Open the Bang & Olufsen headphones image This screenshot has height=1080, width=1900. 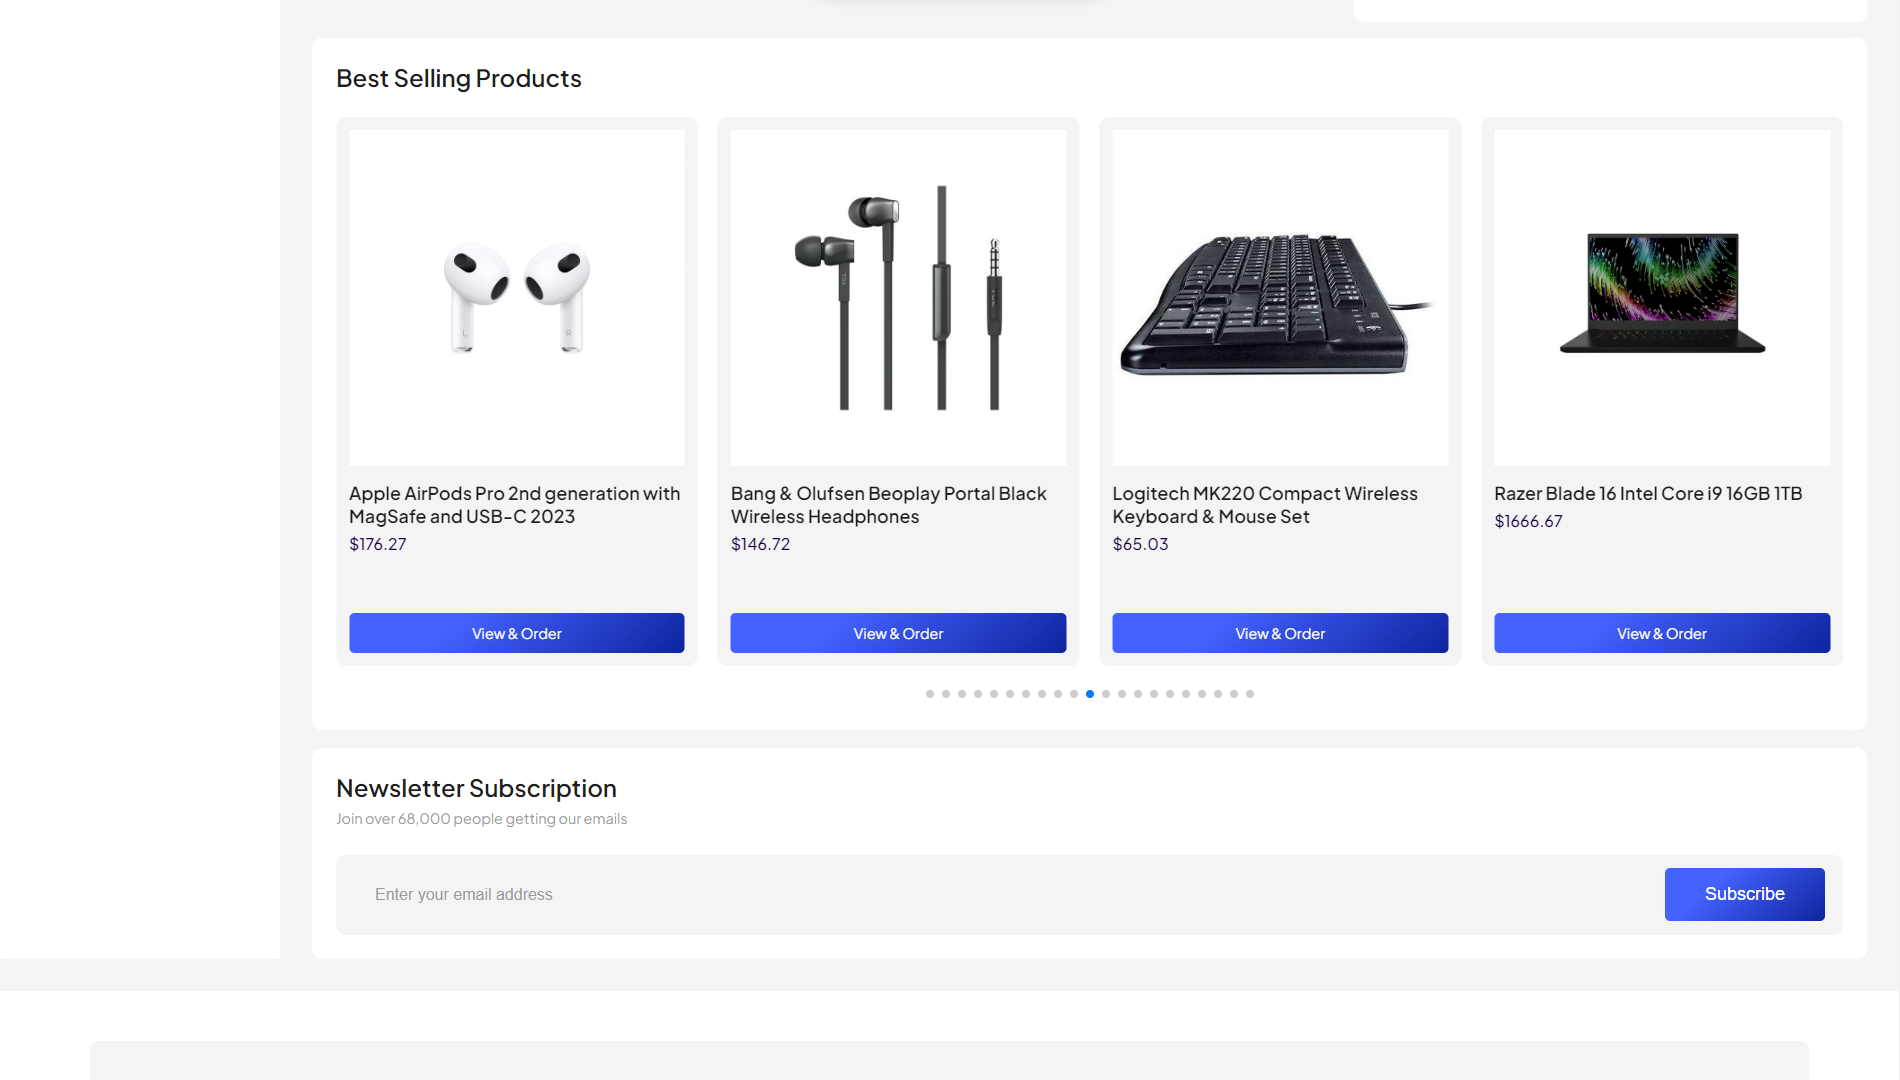click(898, 297)
